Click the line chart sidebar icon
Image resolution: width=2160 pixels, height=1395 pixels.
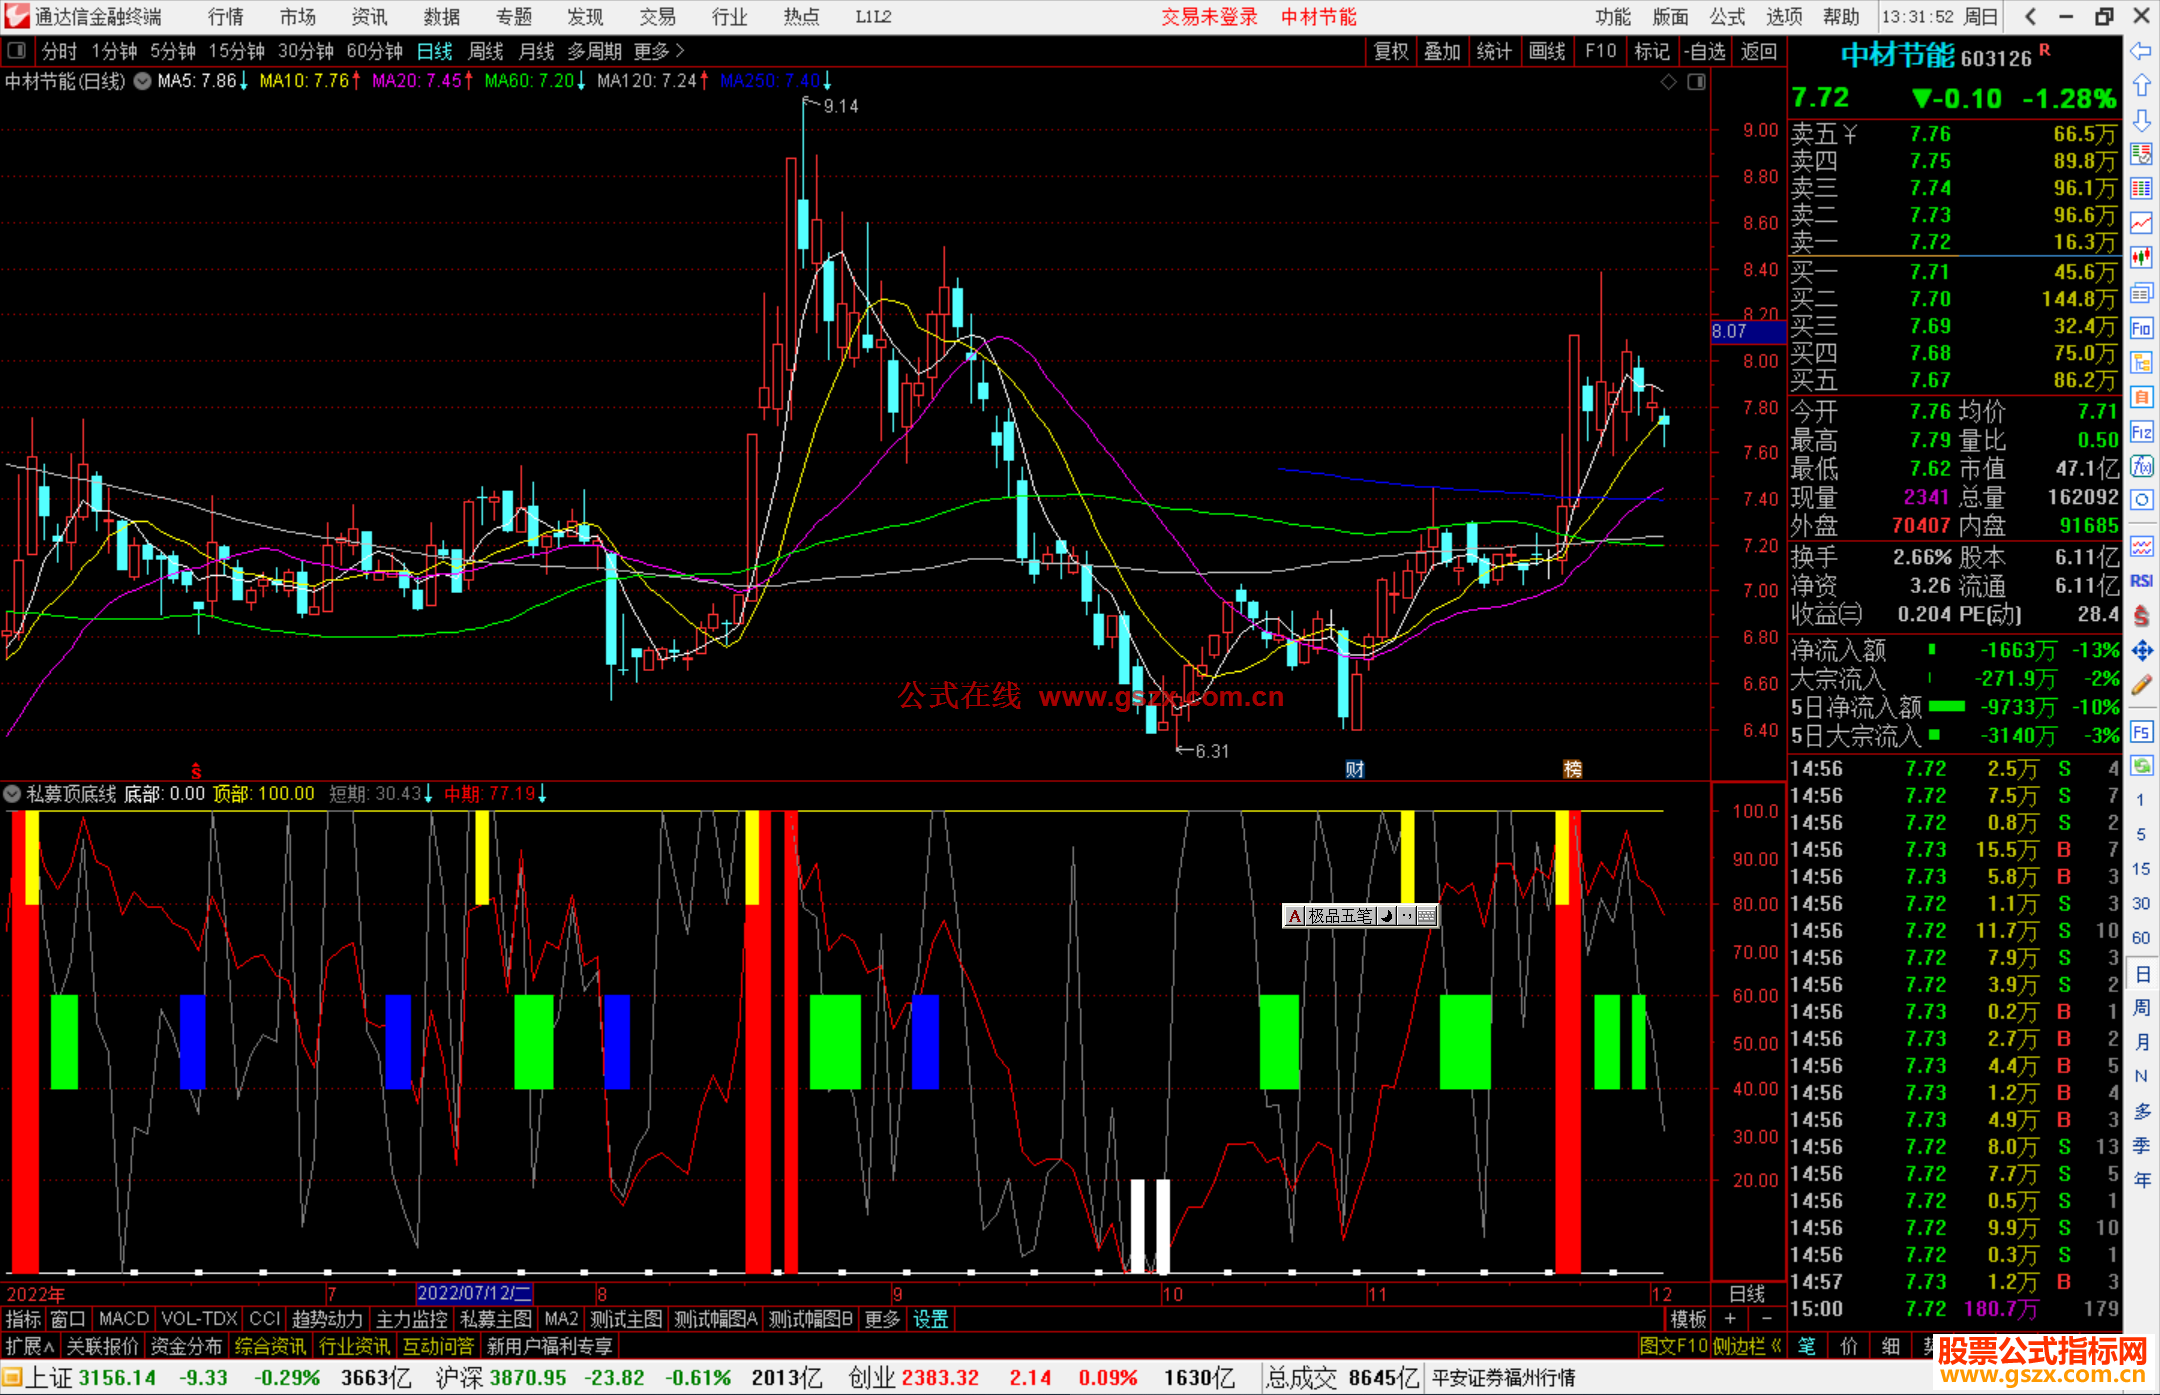[2141, 223]
